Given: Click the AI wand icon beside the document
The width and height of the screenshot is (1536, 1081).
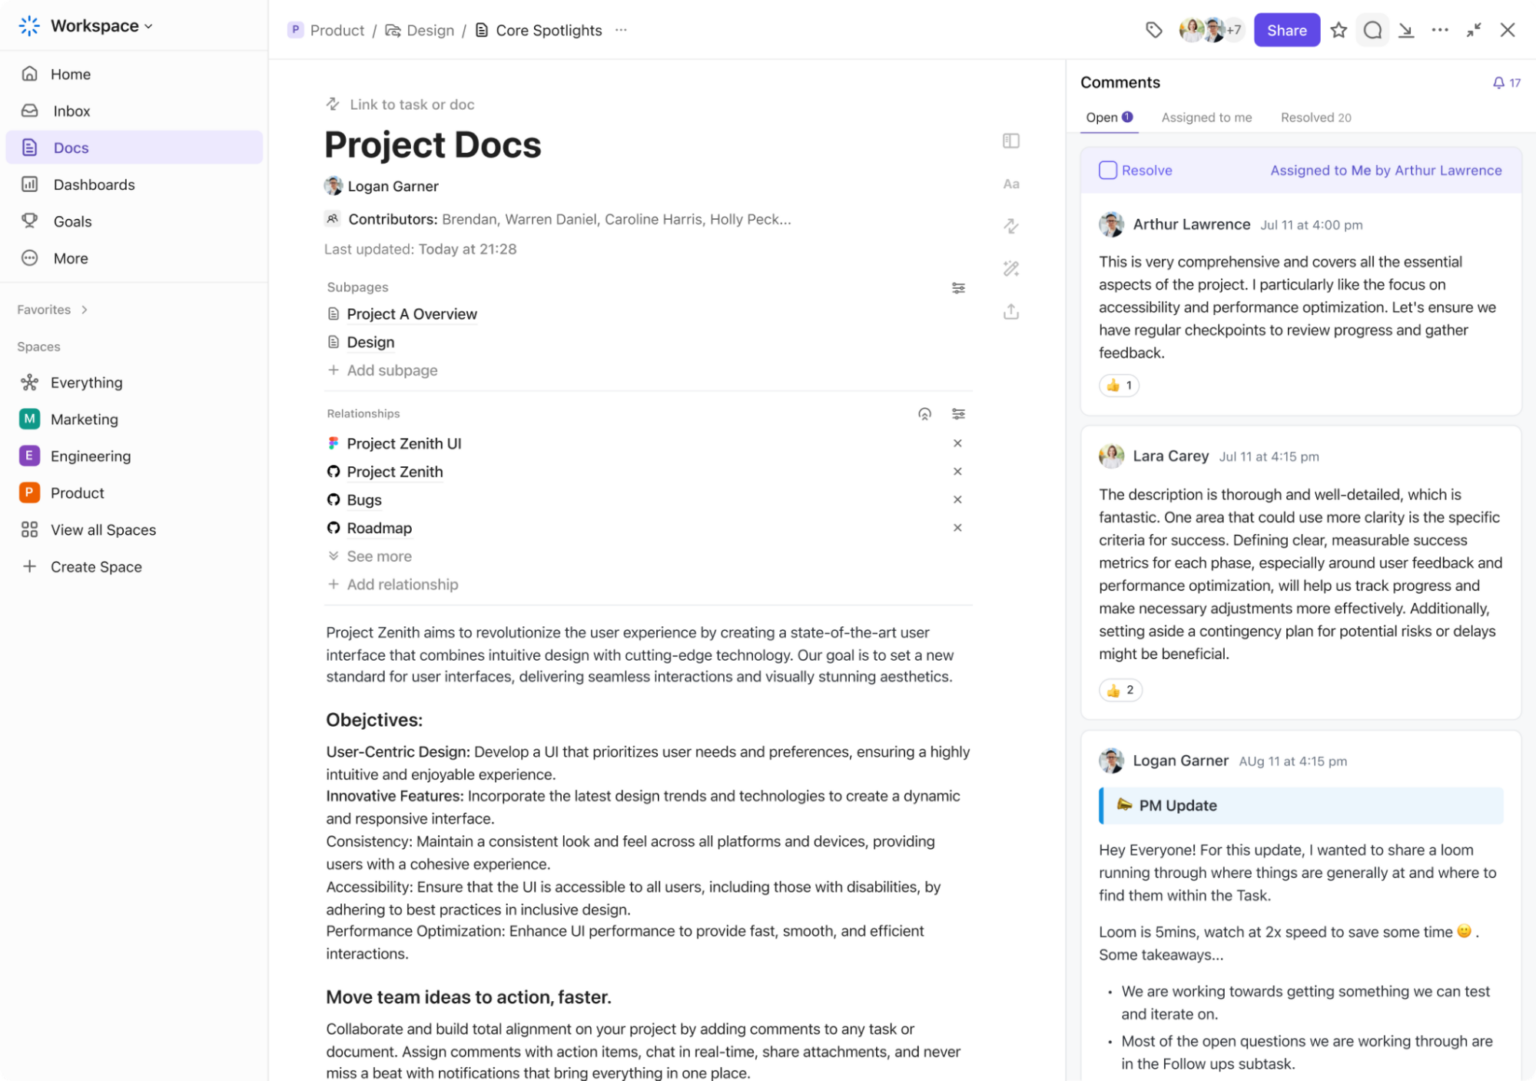Looking at the screenshot, I should pos(1010,268).
